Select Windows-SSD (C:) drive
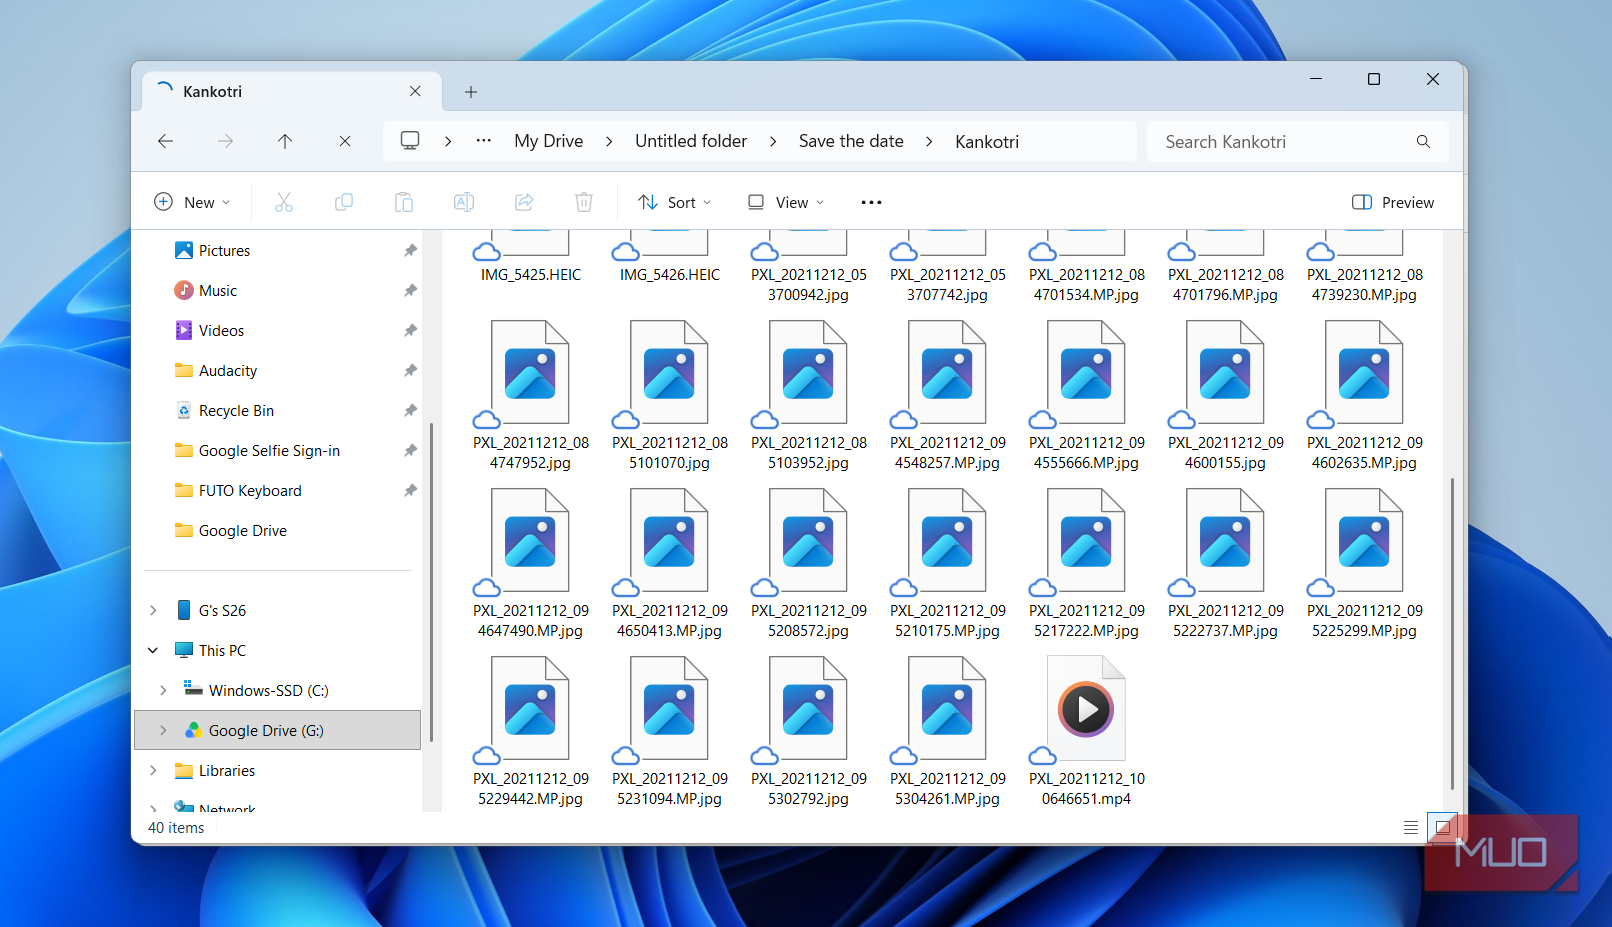The height and width of the screenshot is (927, 1612). point(268,690)
